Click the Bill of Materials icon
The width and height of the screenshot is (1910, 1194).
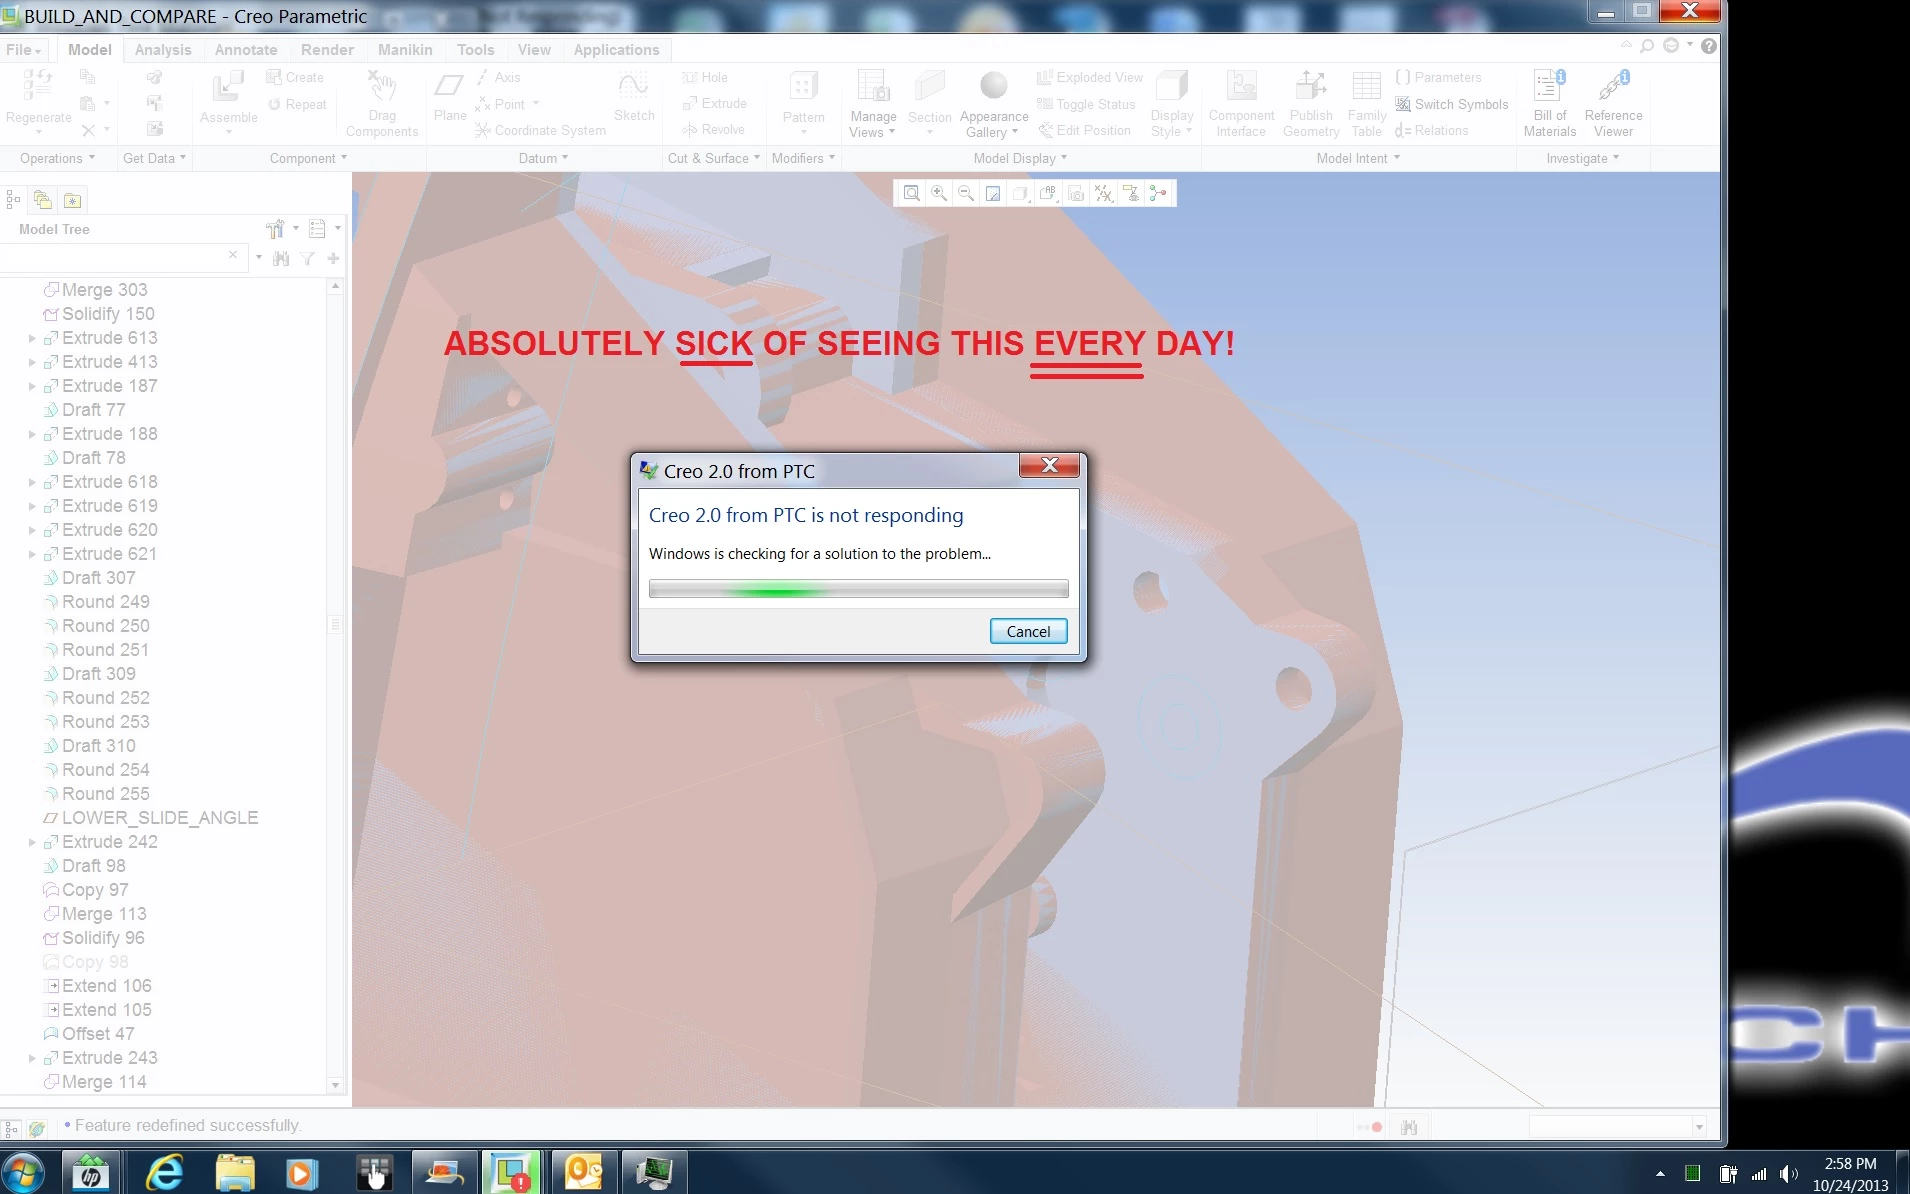(1549, 86)
